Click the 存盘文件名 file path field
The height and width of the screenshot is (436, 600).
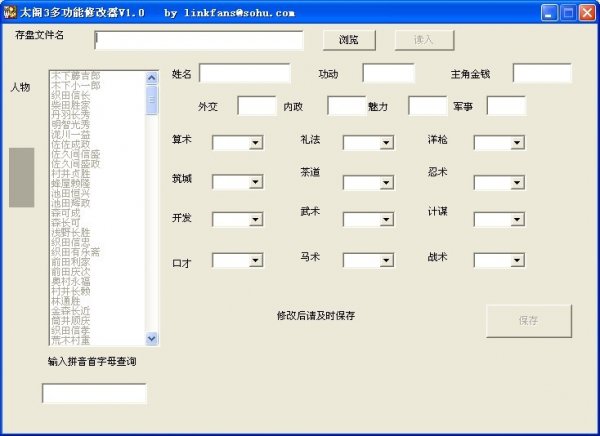(199, 40)
